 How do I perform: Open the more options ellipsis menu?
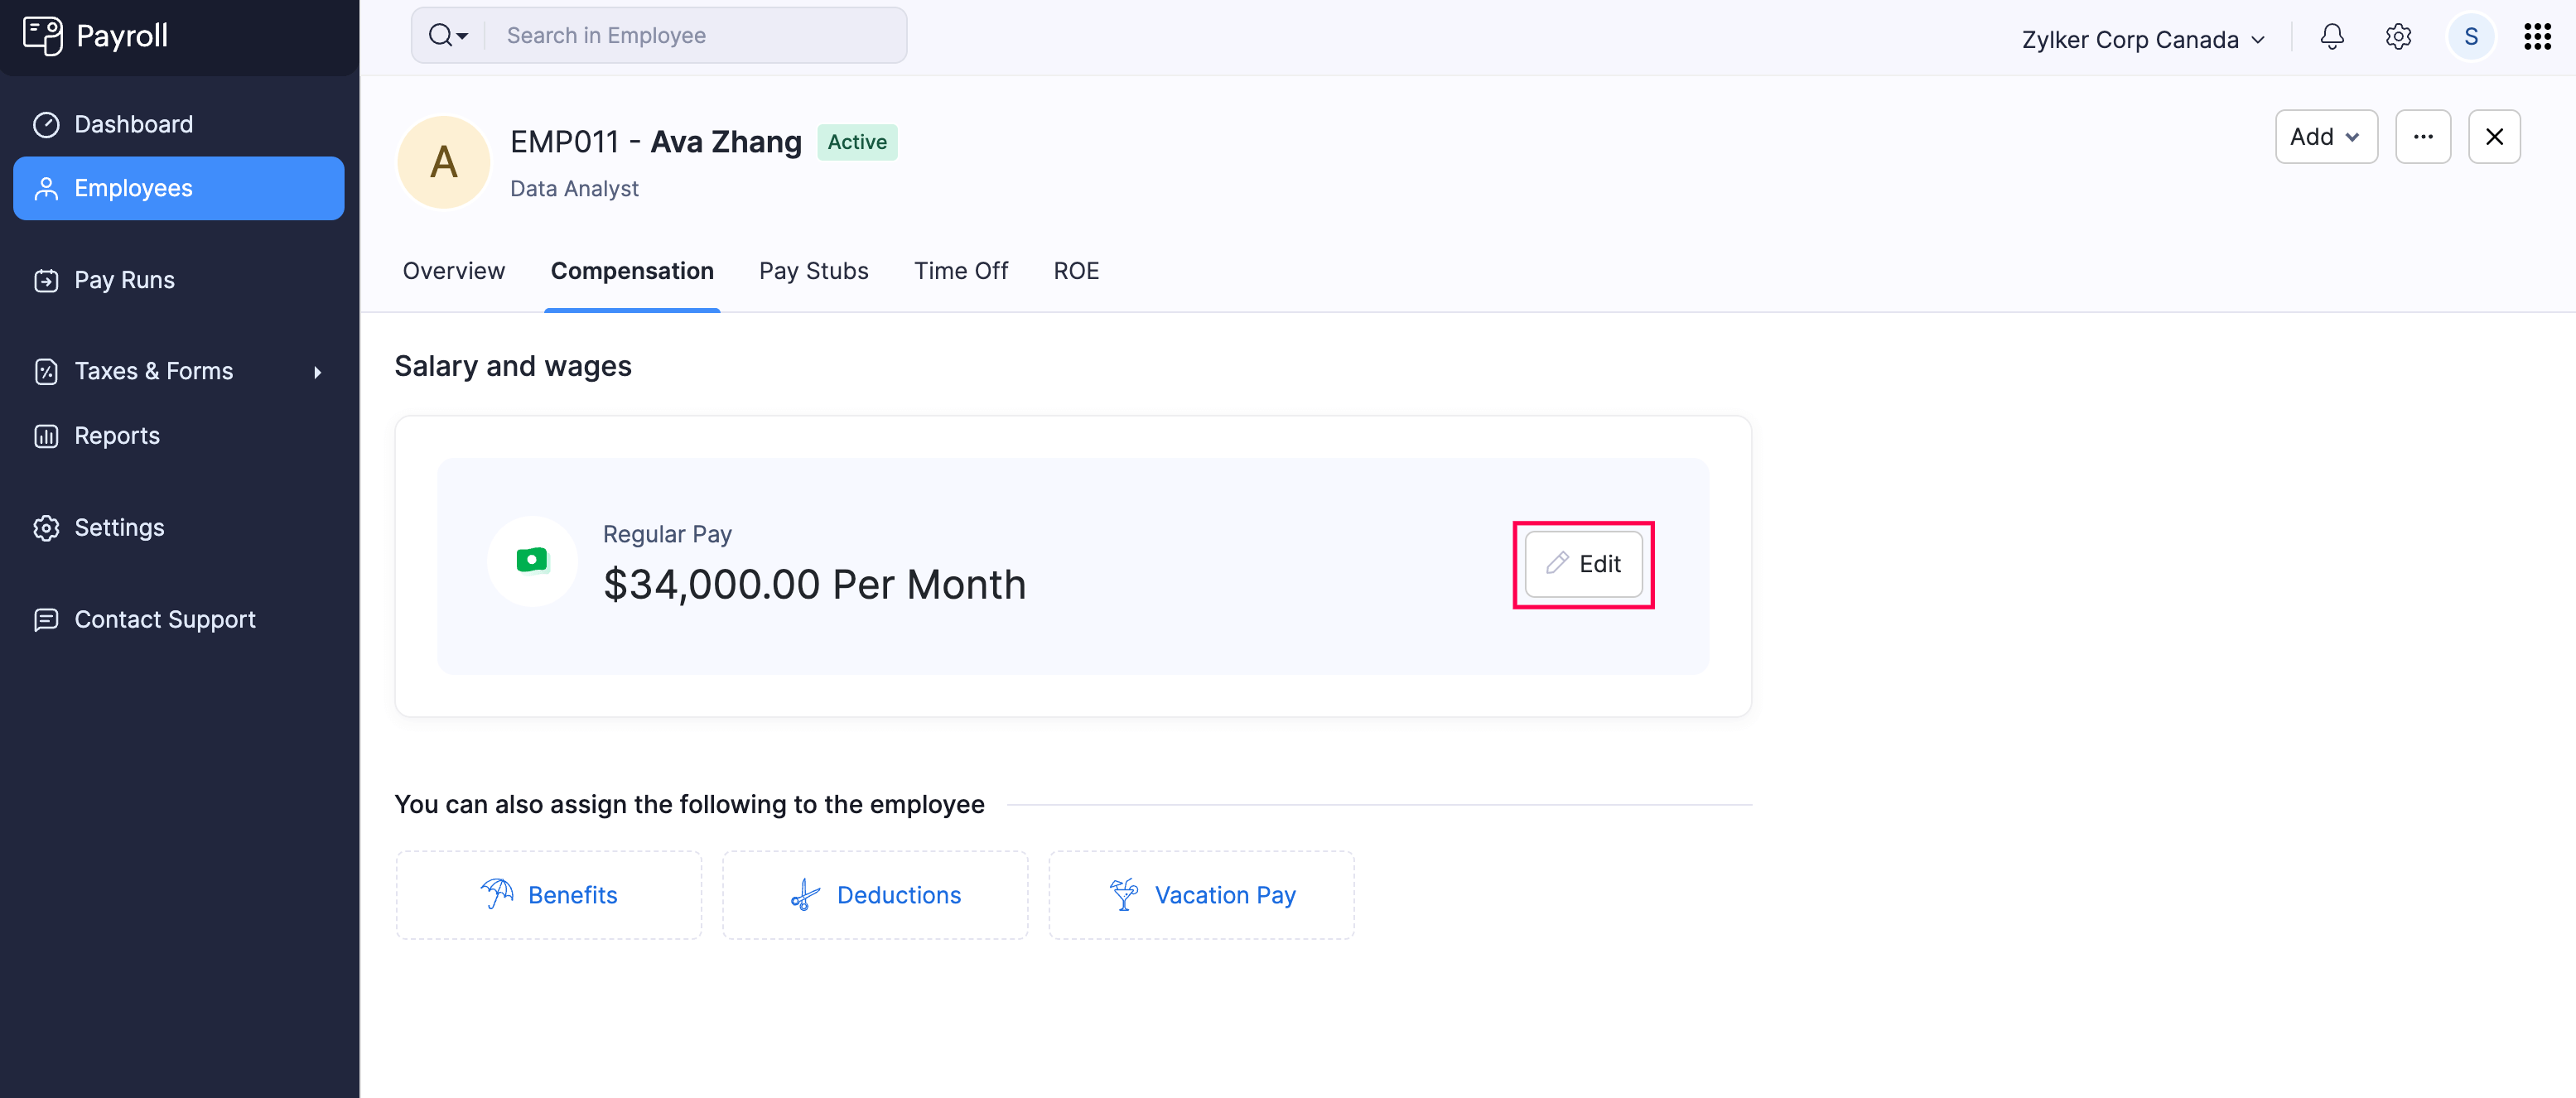click(x=2424, y=136)
